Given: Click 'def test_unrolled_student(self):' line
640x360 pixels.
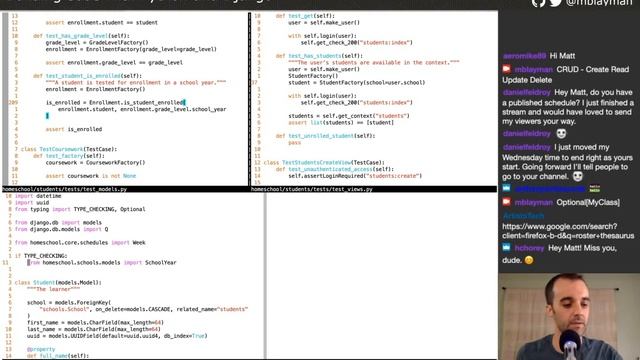Looking at the screenshot, I should pos(325,136).
